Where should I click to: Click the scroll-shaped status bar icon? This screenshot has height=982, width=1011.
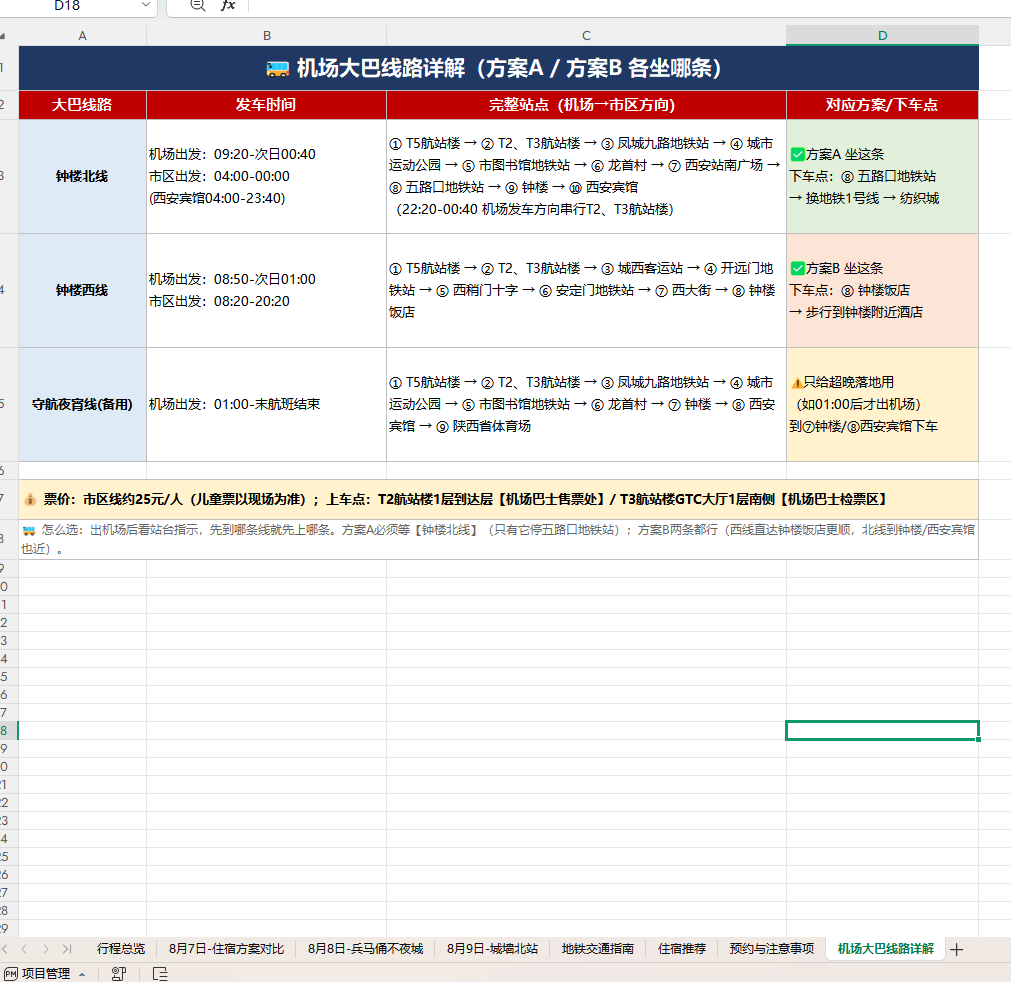(119, 974)
